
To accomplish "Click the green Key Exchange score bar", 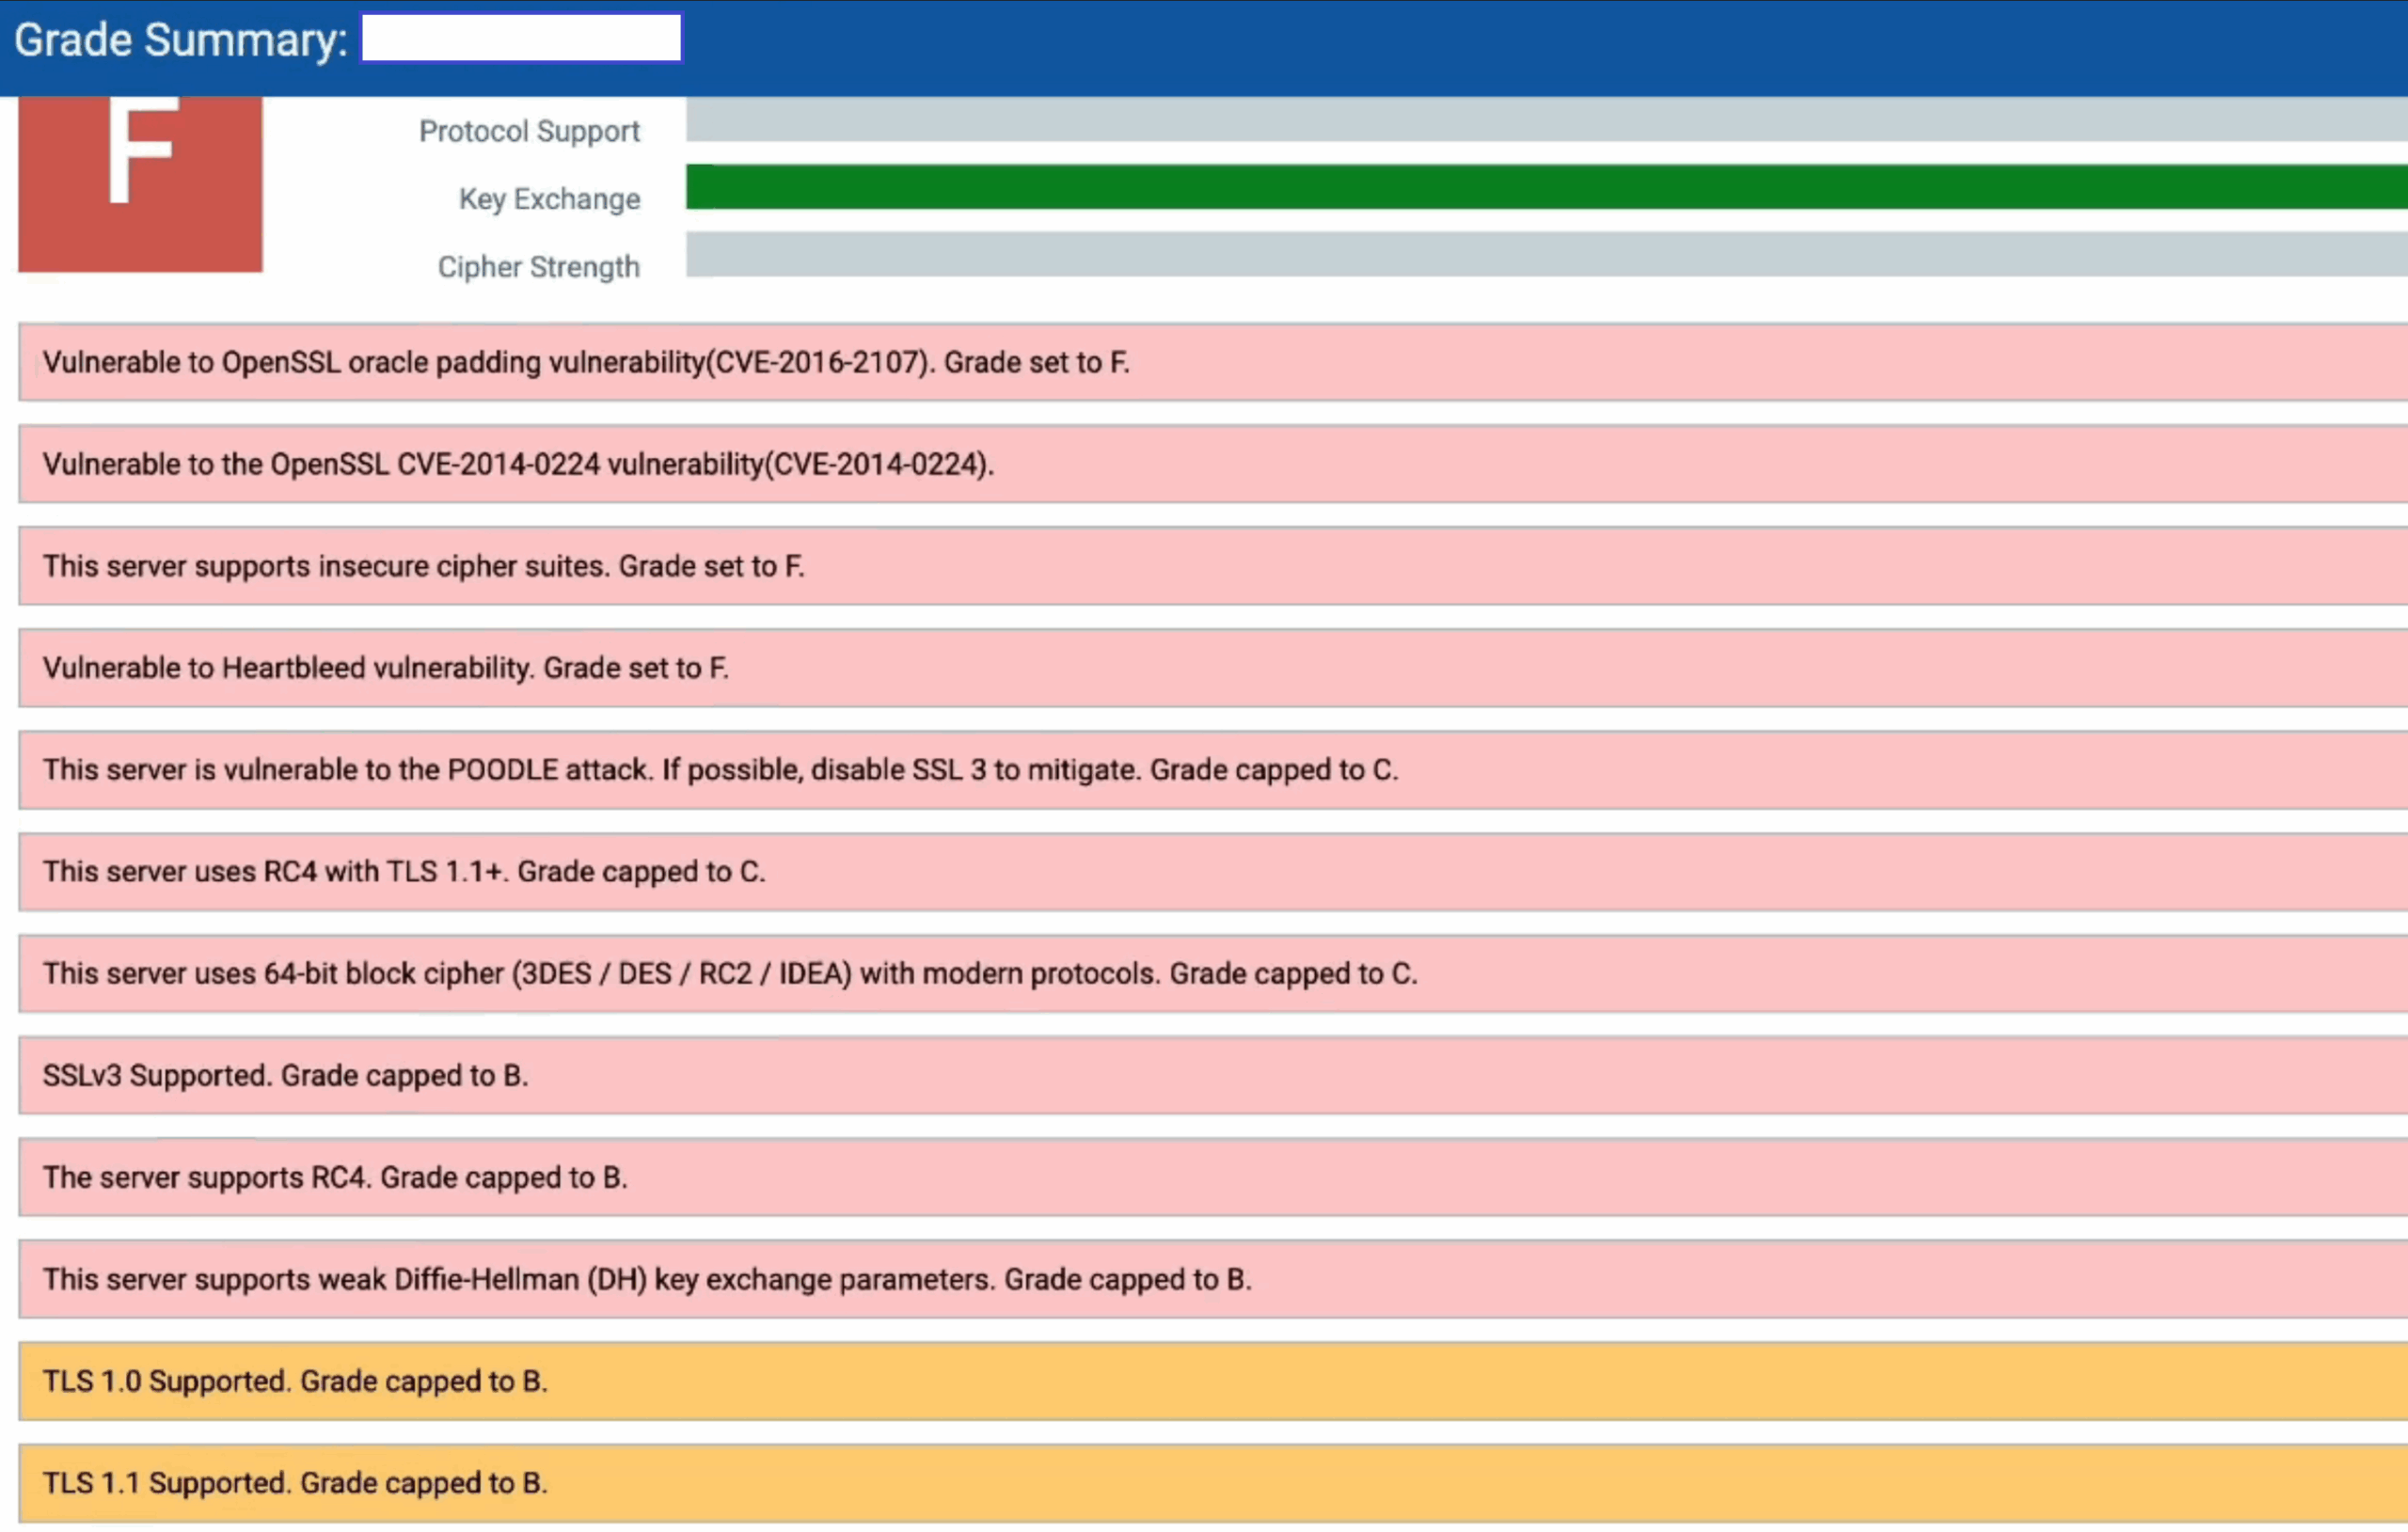I will coord(1546,187).
